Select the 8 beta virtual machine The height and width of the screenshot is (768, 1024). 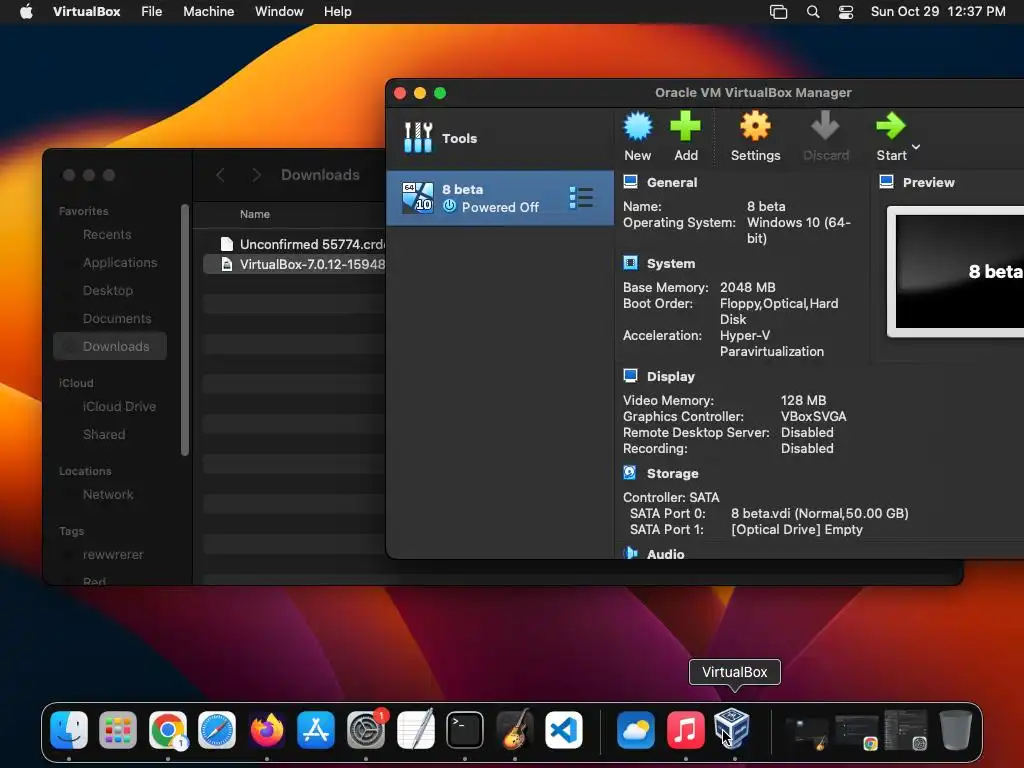(x=500, y=198)
